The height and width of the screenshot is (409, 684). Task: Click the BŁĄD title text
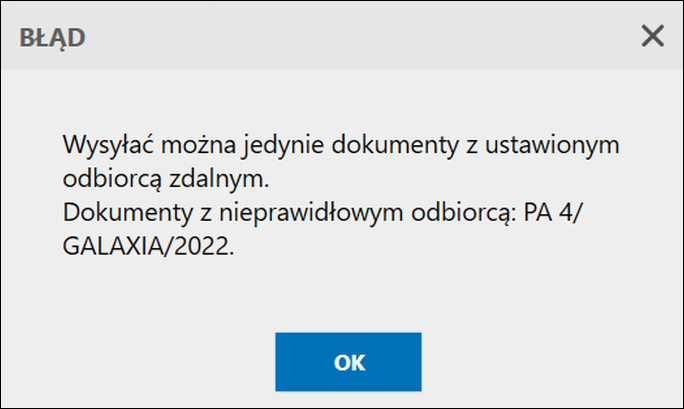click(52, 38)
